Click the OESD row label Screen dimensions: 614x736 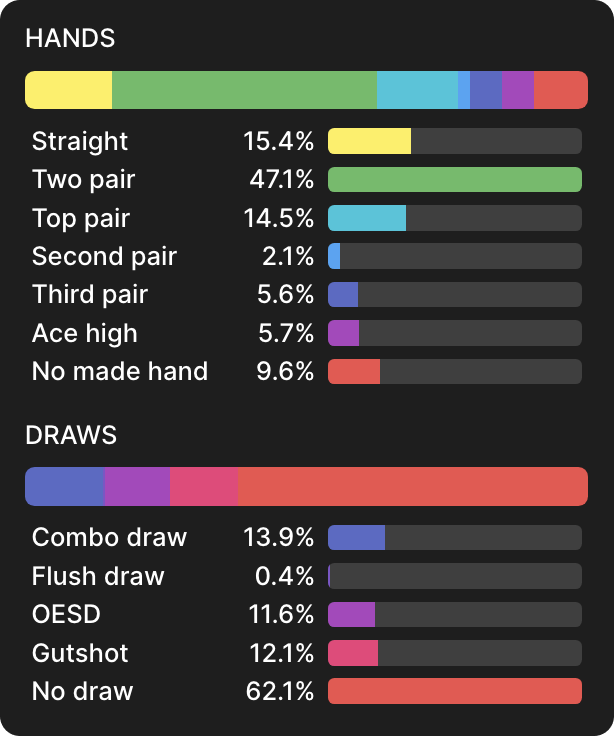coord(66,614)
